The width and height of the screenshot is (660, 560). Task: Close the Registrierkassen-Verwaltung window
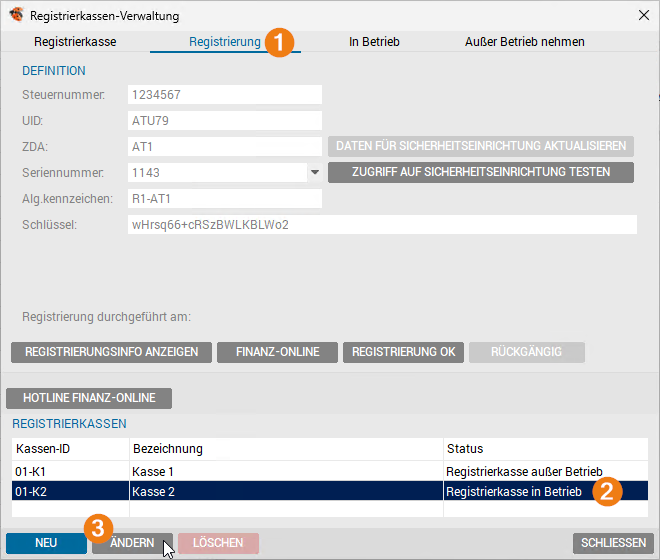[641, 14]
